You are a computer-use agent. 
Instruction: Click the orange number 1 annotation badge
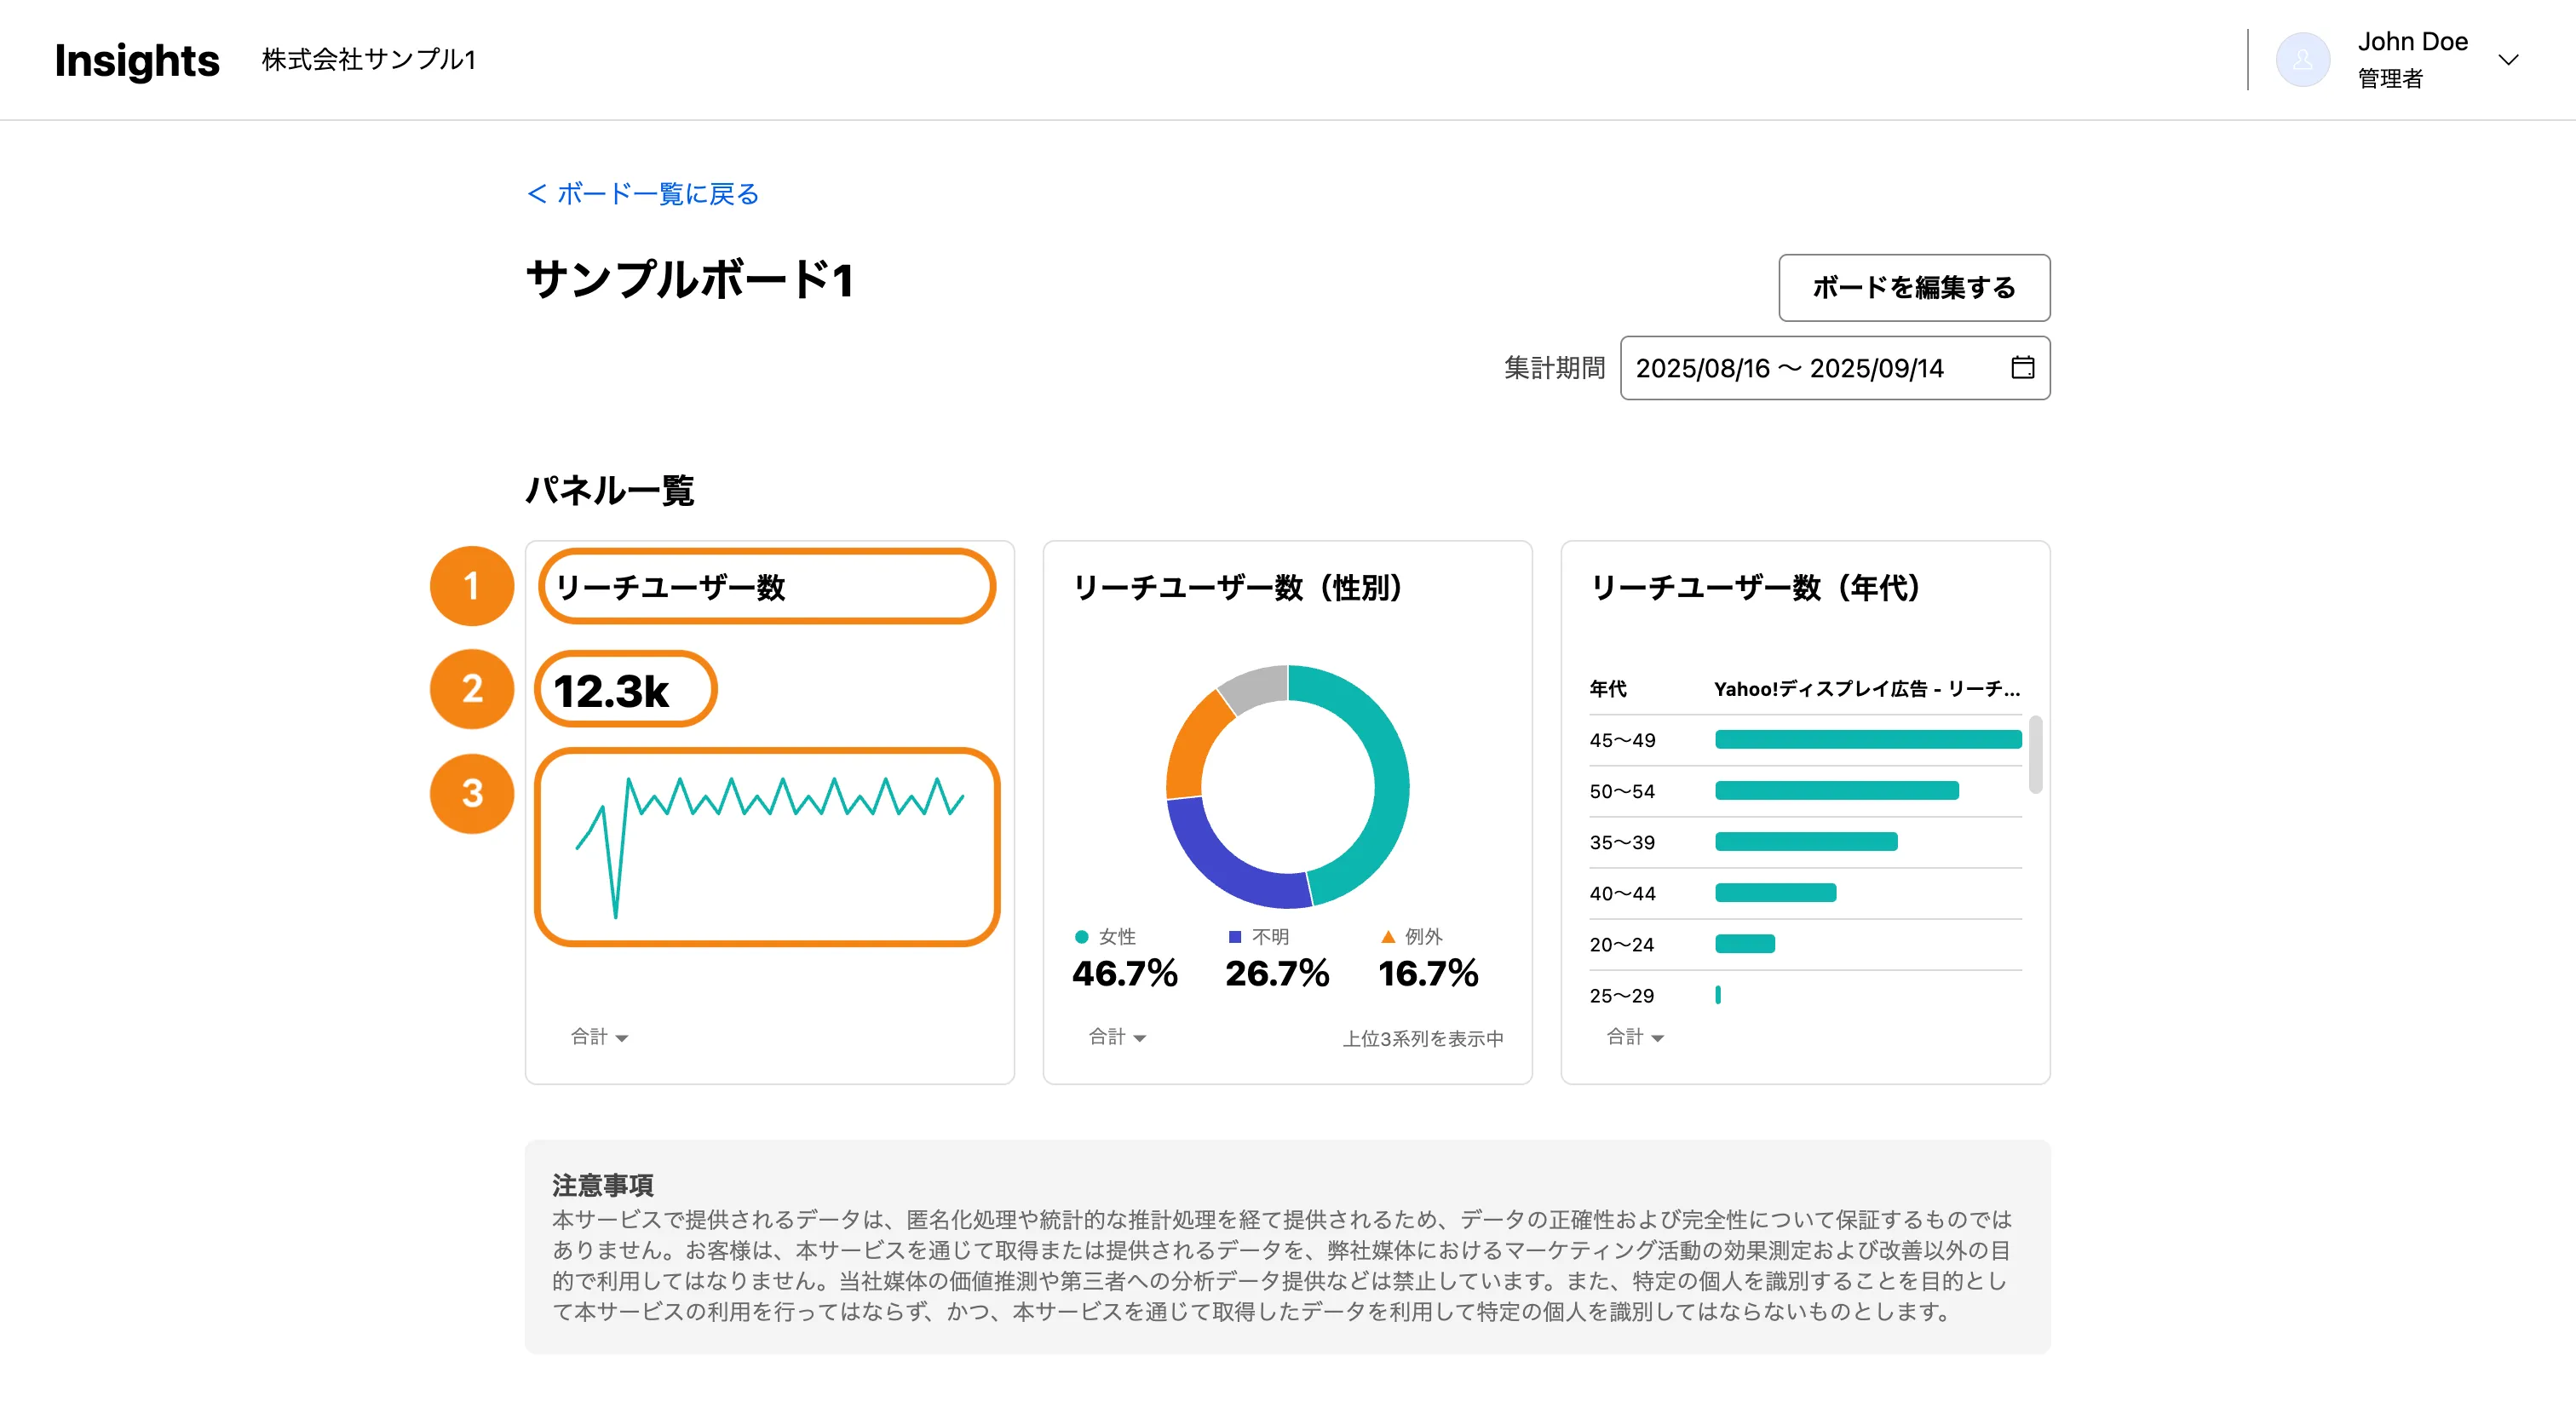471,586
